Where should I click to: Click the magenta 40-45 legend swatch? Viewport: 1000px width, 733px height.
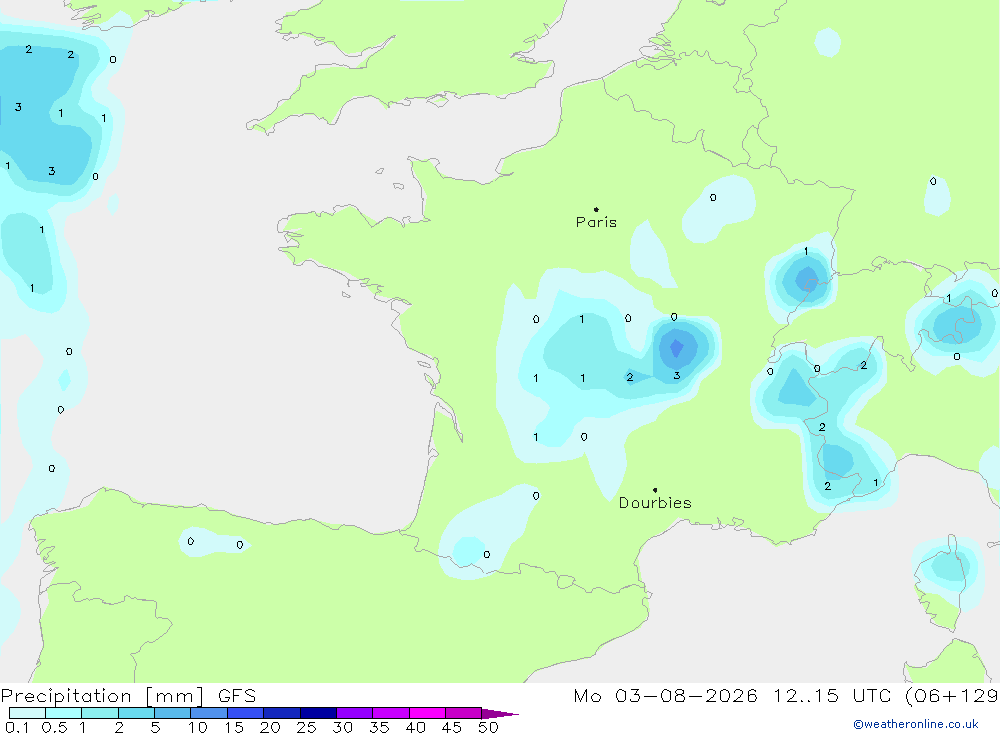(x=427, y=713)
